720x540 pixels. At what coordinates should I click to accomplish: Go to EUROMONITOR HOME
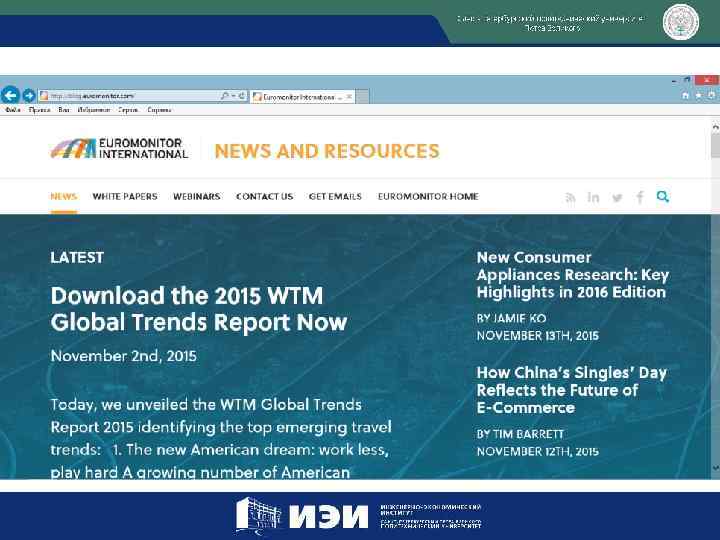pos(428,197)
